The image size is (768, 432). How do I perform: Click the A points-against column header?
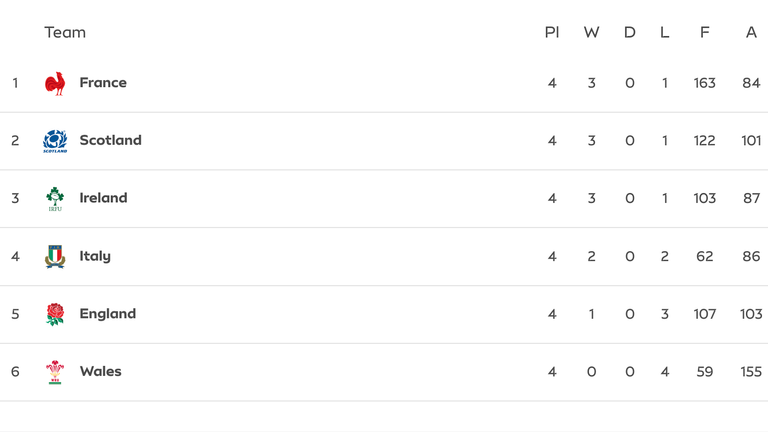click(751, 32)
